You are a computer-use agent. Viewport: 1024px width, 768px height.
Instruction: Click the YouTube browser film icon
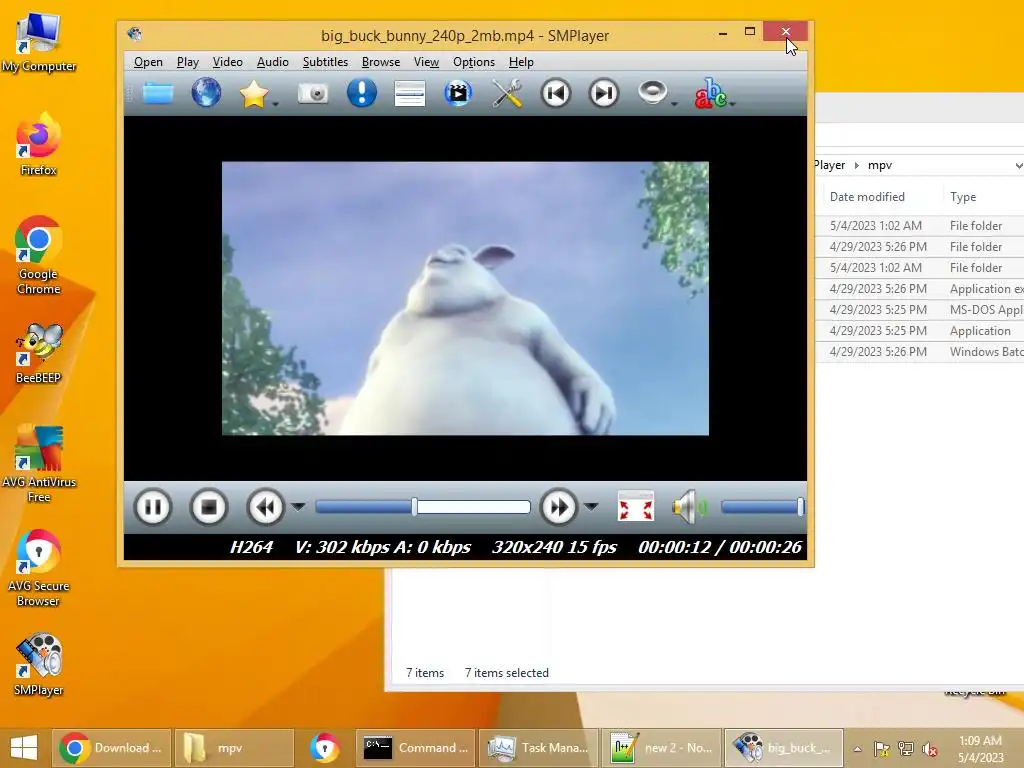click(458, 93)
